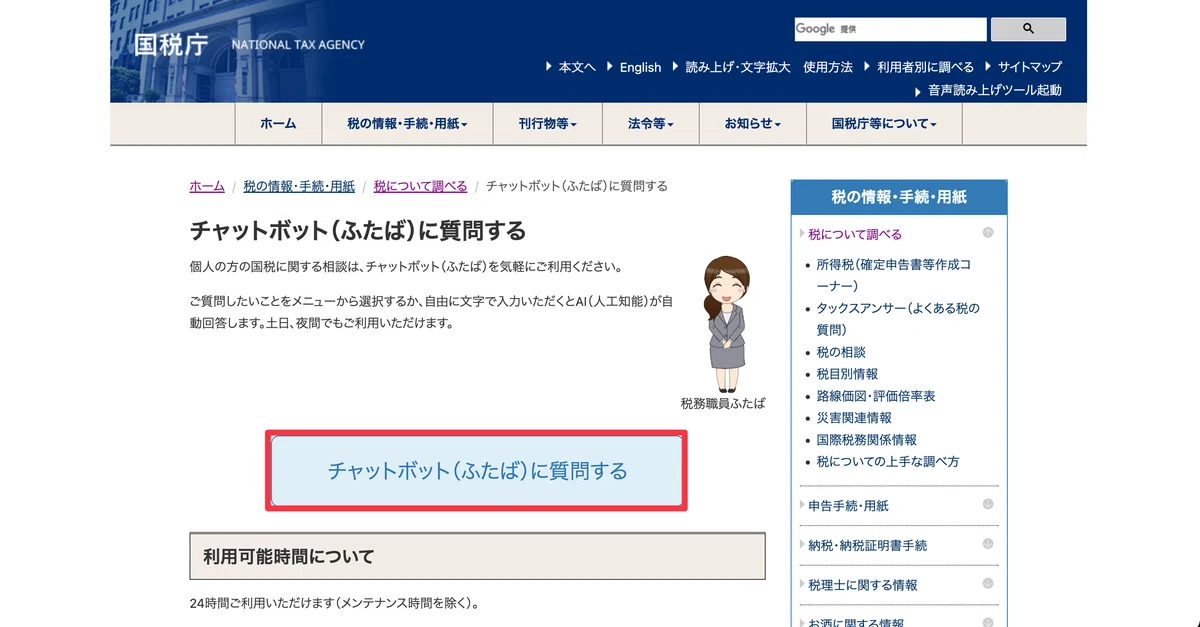Open 法令等 navigation dropdown
The width and height of the screenshot is (1200, 627).
tap(651, 124)
